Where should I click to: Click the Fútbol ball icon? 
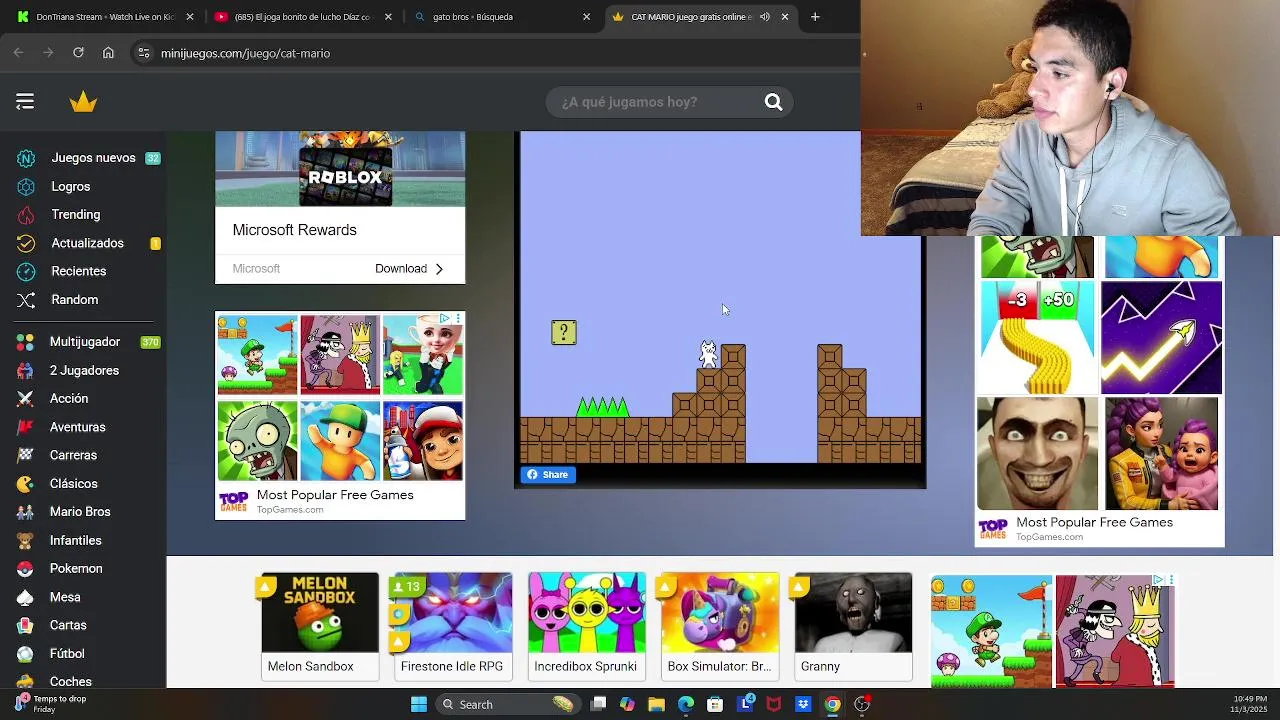pyautogui.click(x=26, y=653)
